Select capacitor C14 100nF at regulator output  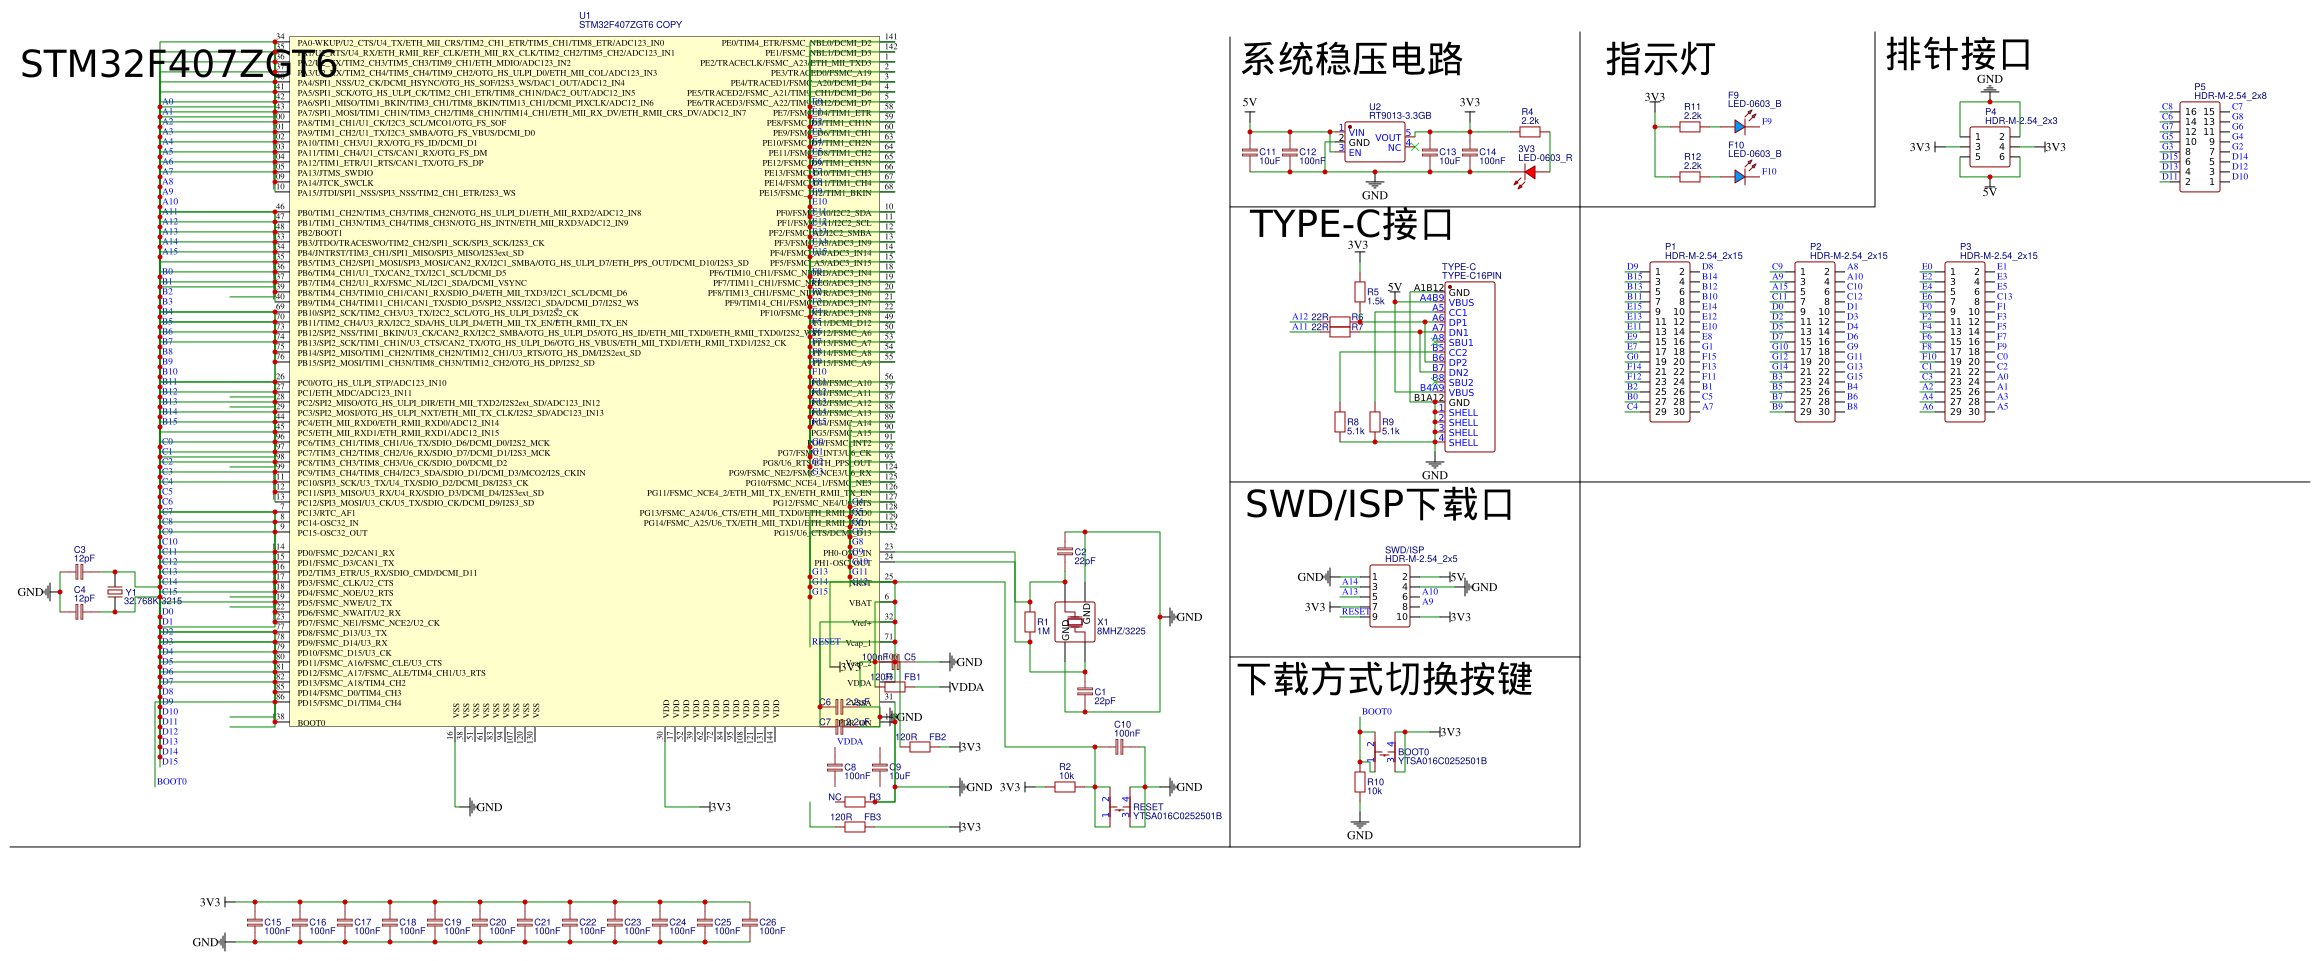[x=1470, y=153]
